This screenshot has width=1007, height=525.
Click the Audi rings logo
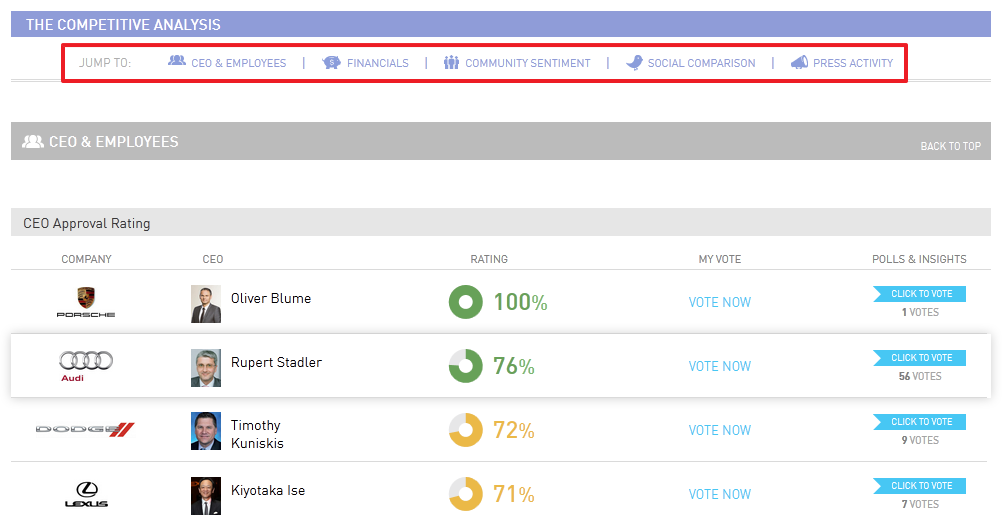pyautogui.click(x=86, y=365)
